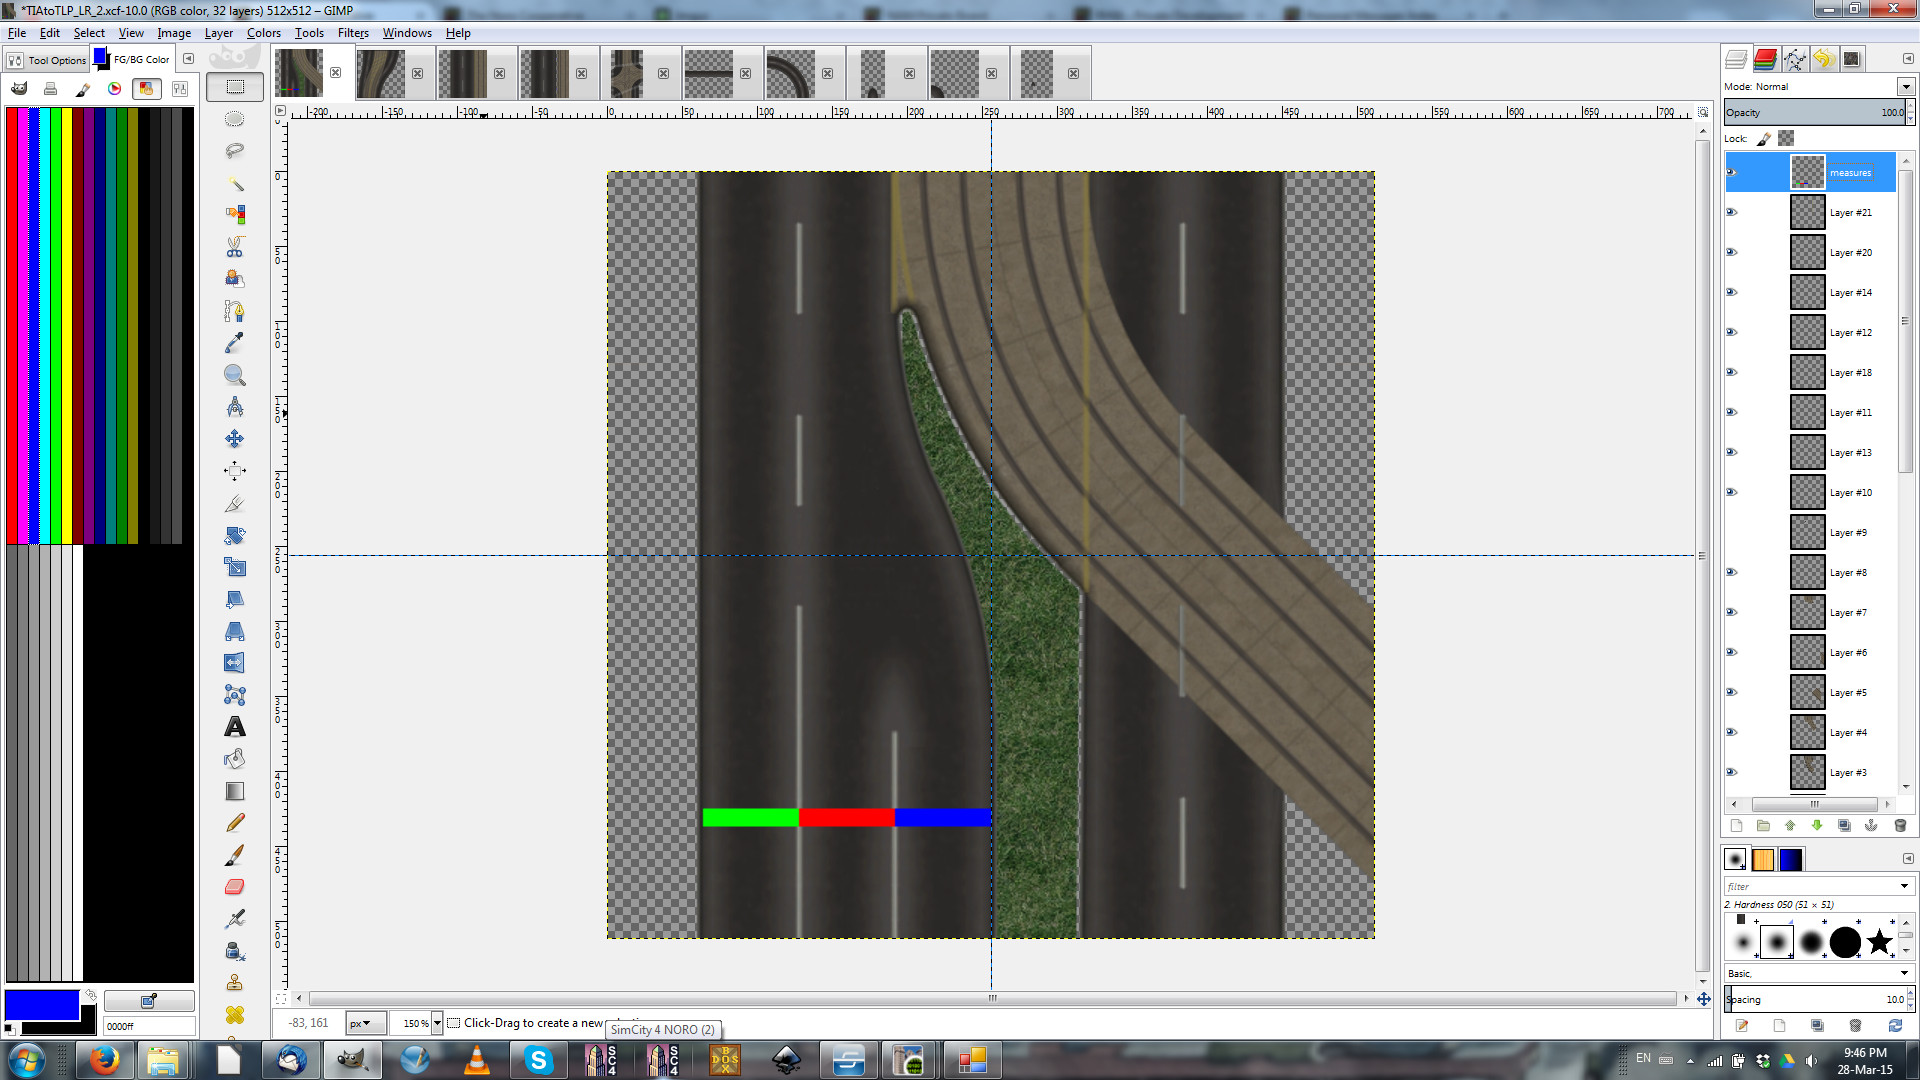Click lower layer green down arrow
This screenshot has width=1920, height=1080.
(x=1817, y=826)
